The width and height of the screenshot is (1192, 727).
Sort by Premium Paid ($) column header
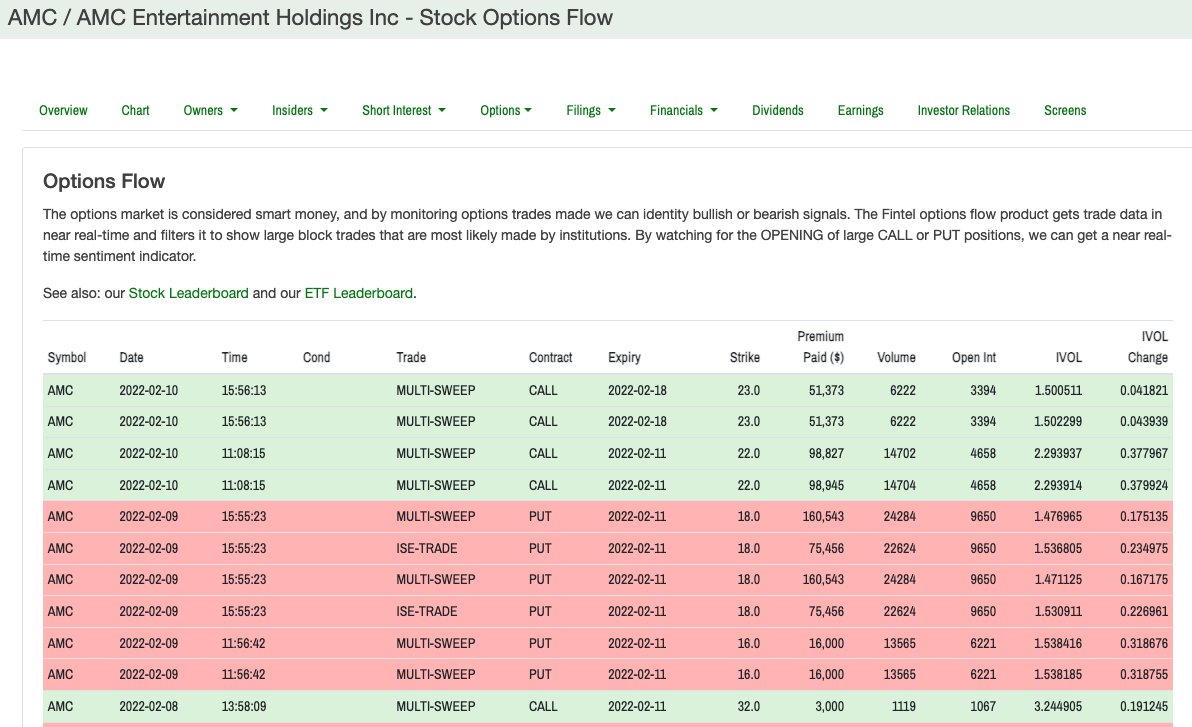tap(821, 347)
